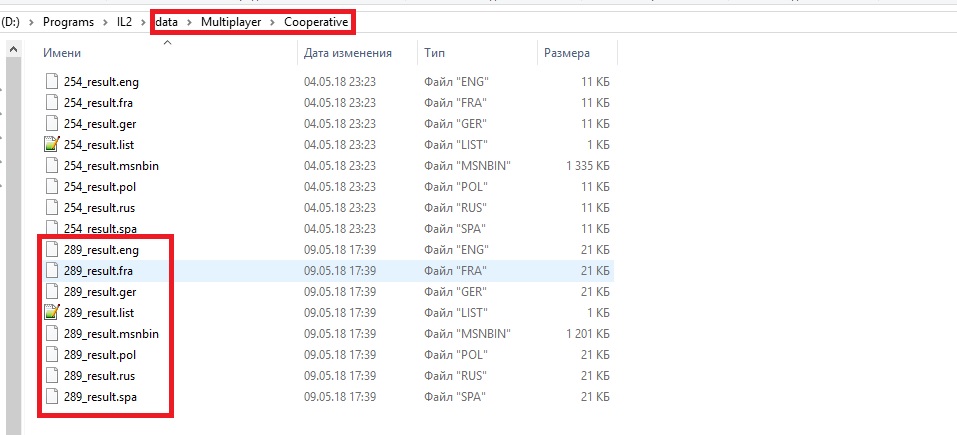Viewport: 957px width, 435px height.
Task: Click the 289_result.eng file icon
Action: [x=52, y=250]
